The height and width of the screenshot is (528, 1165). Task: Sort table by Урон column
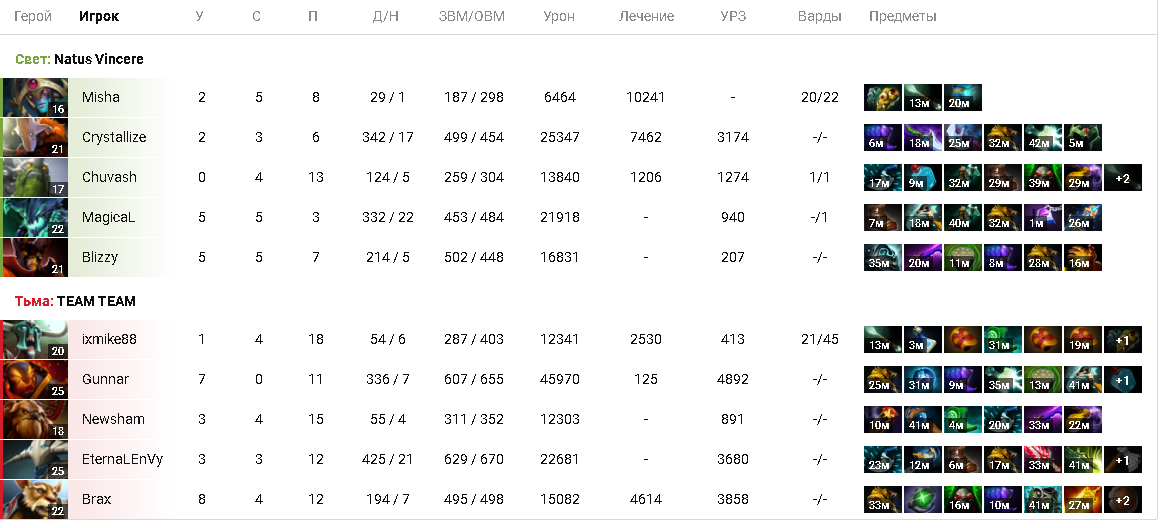click(x=559, y=16)
